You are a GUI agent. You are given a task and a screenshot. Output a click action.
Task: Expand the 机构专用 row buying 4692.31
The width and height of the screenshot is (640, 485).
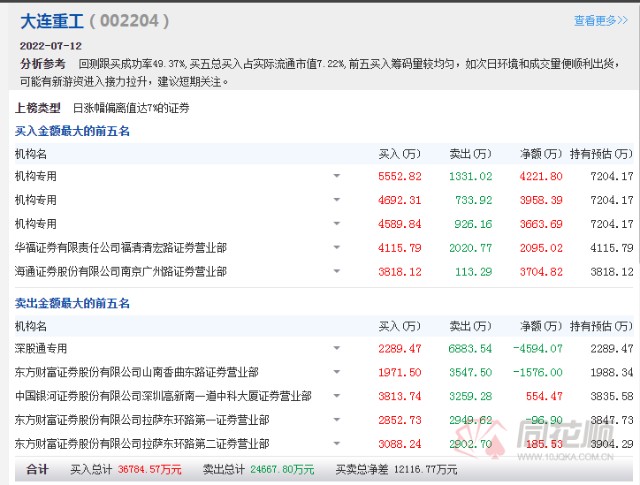(337, 200)
